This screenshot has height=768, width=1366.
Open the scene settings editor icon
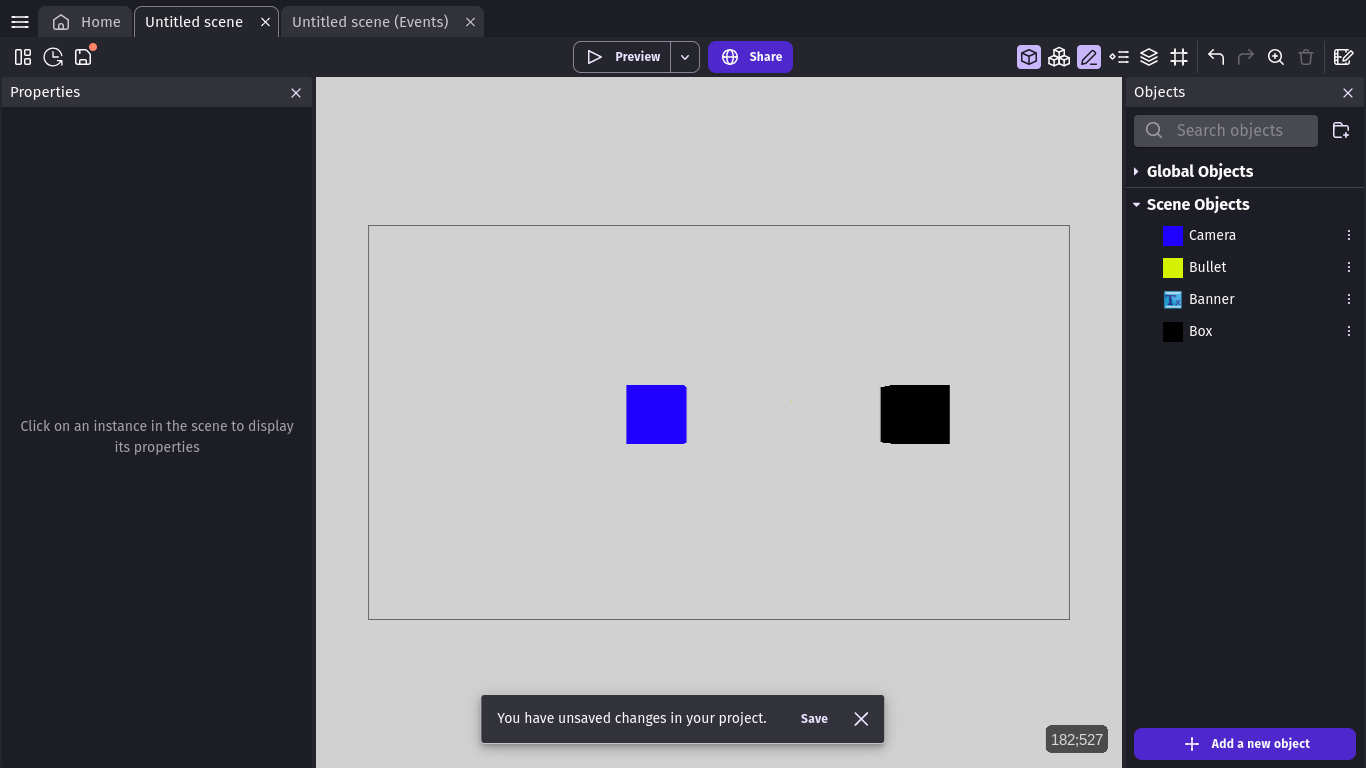1343,57
